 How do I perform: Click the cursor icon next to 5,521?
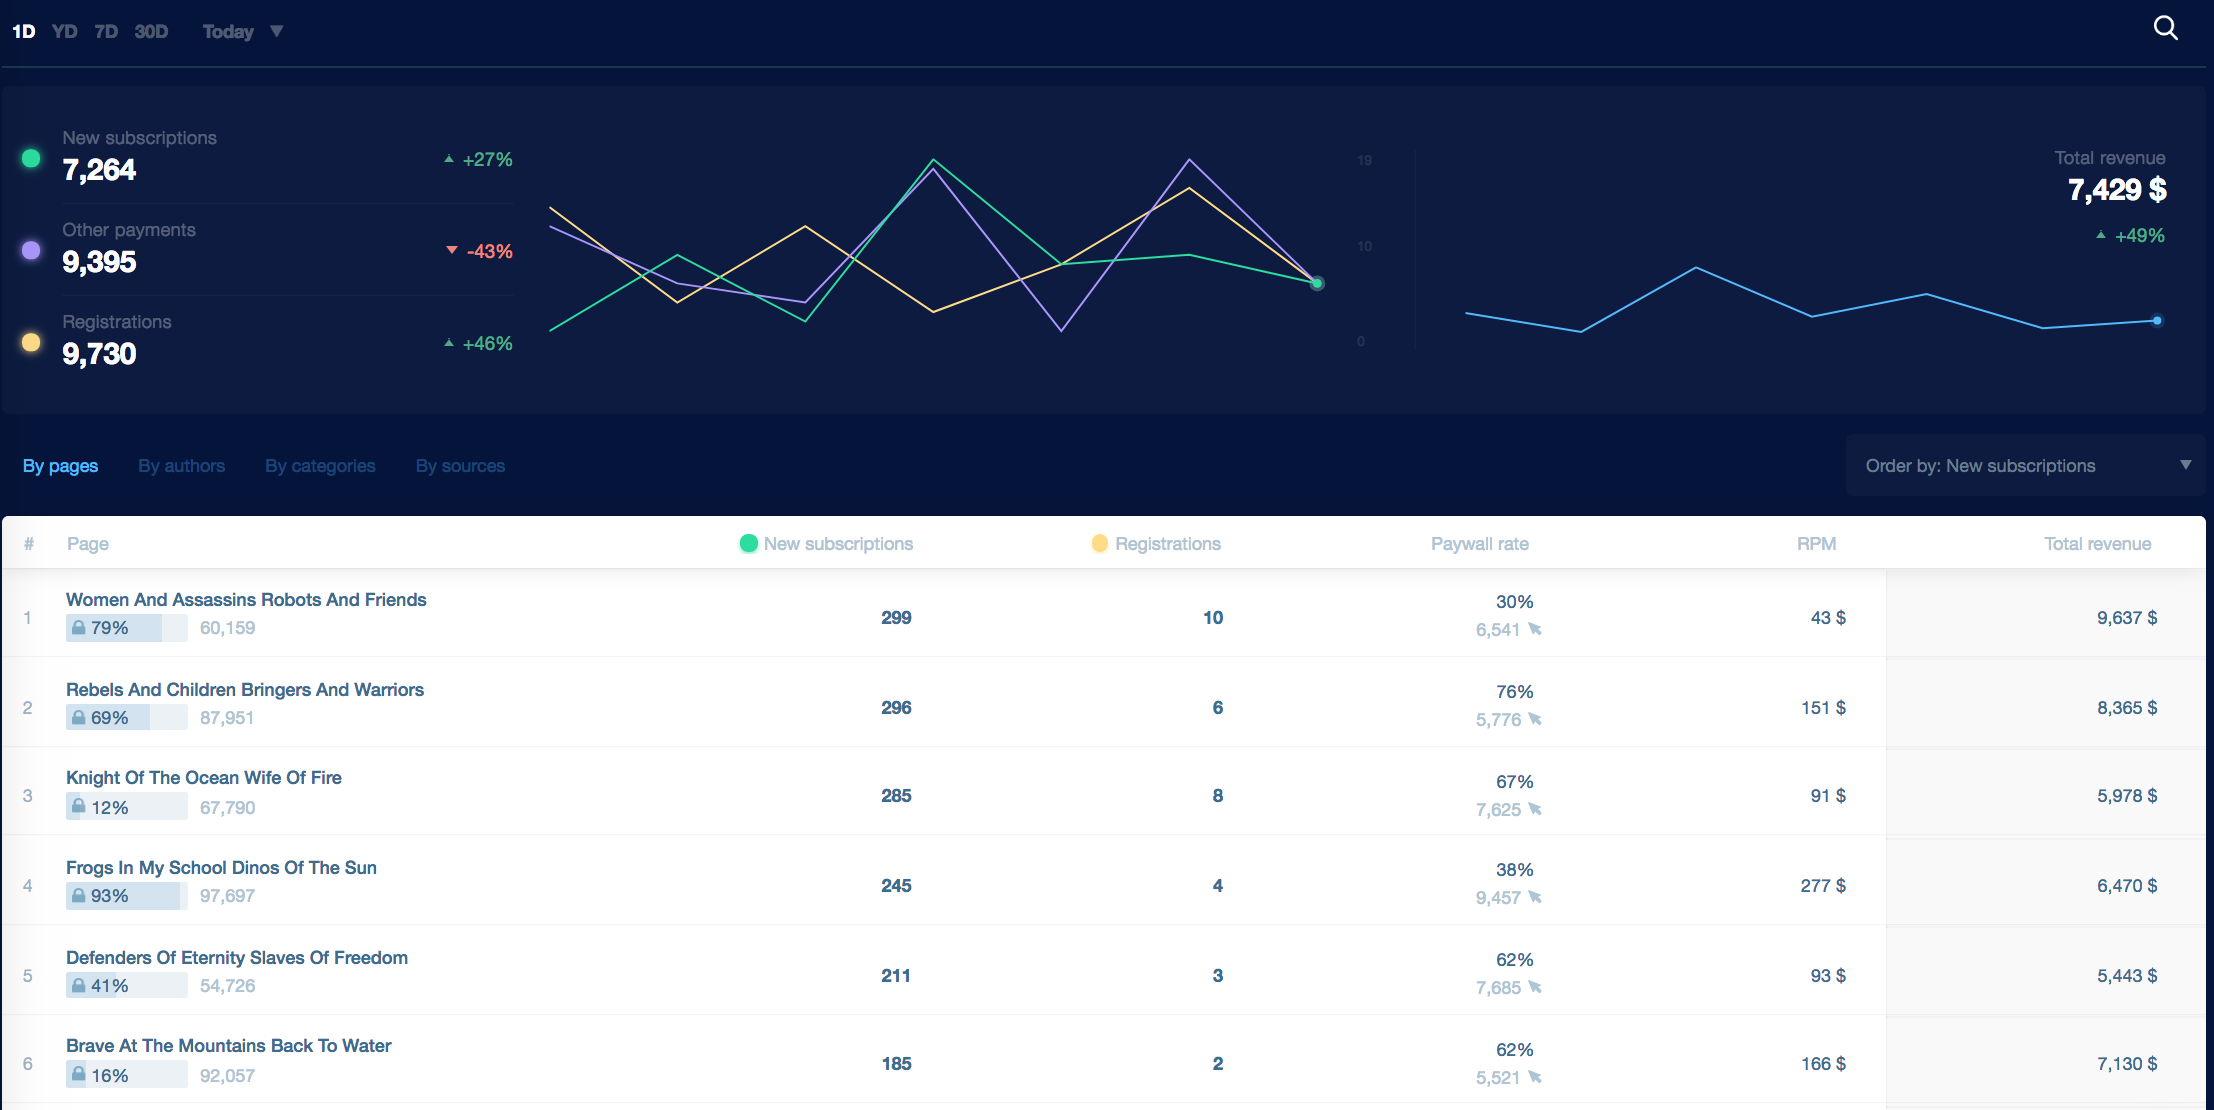(1535, 1077)
